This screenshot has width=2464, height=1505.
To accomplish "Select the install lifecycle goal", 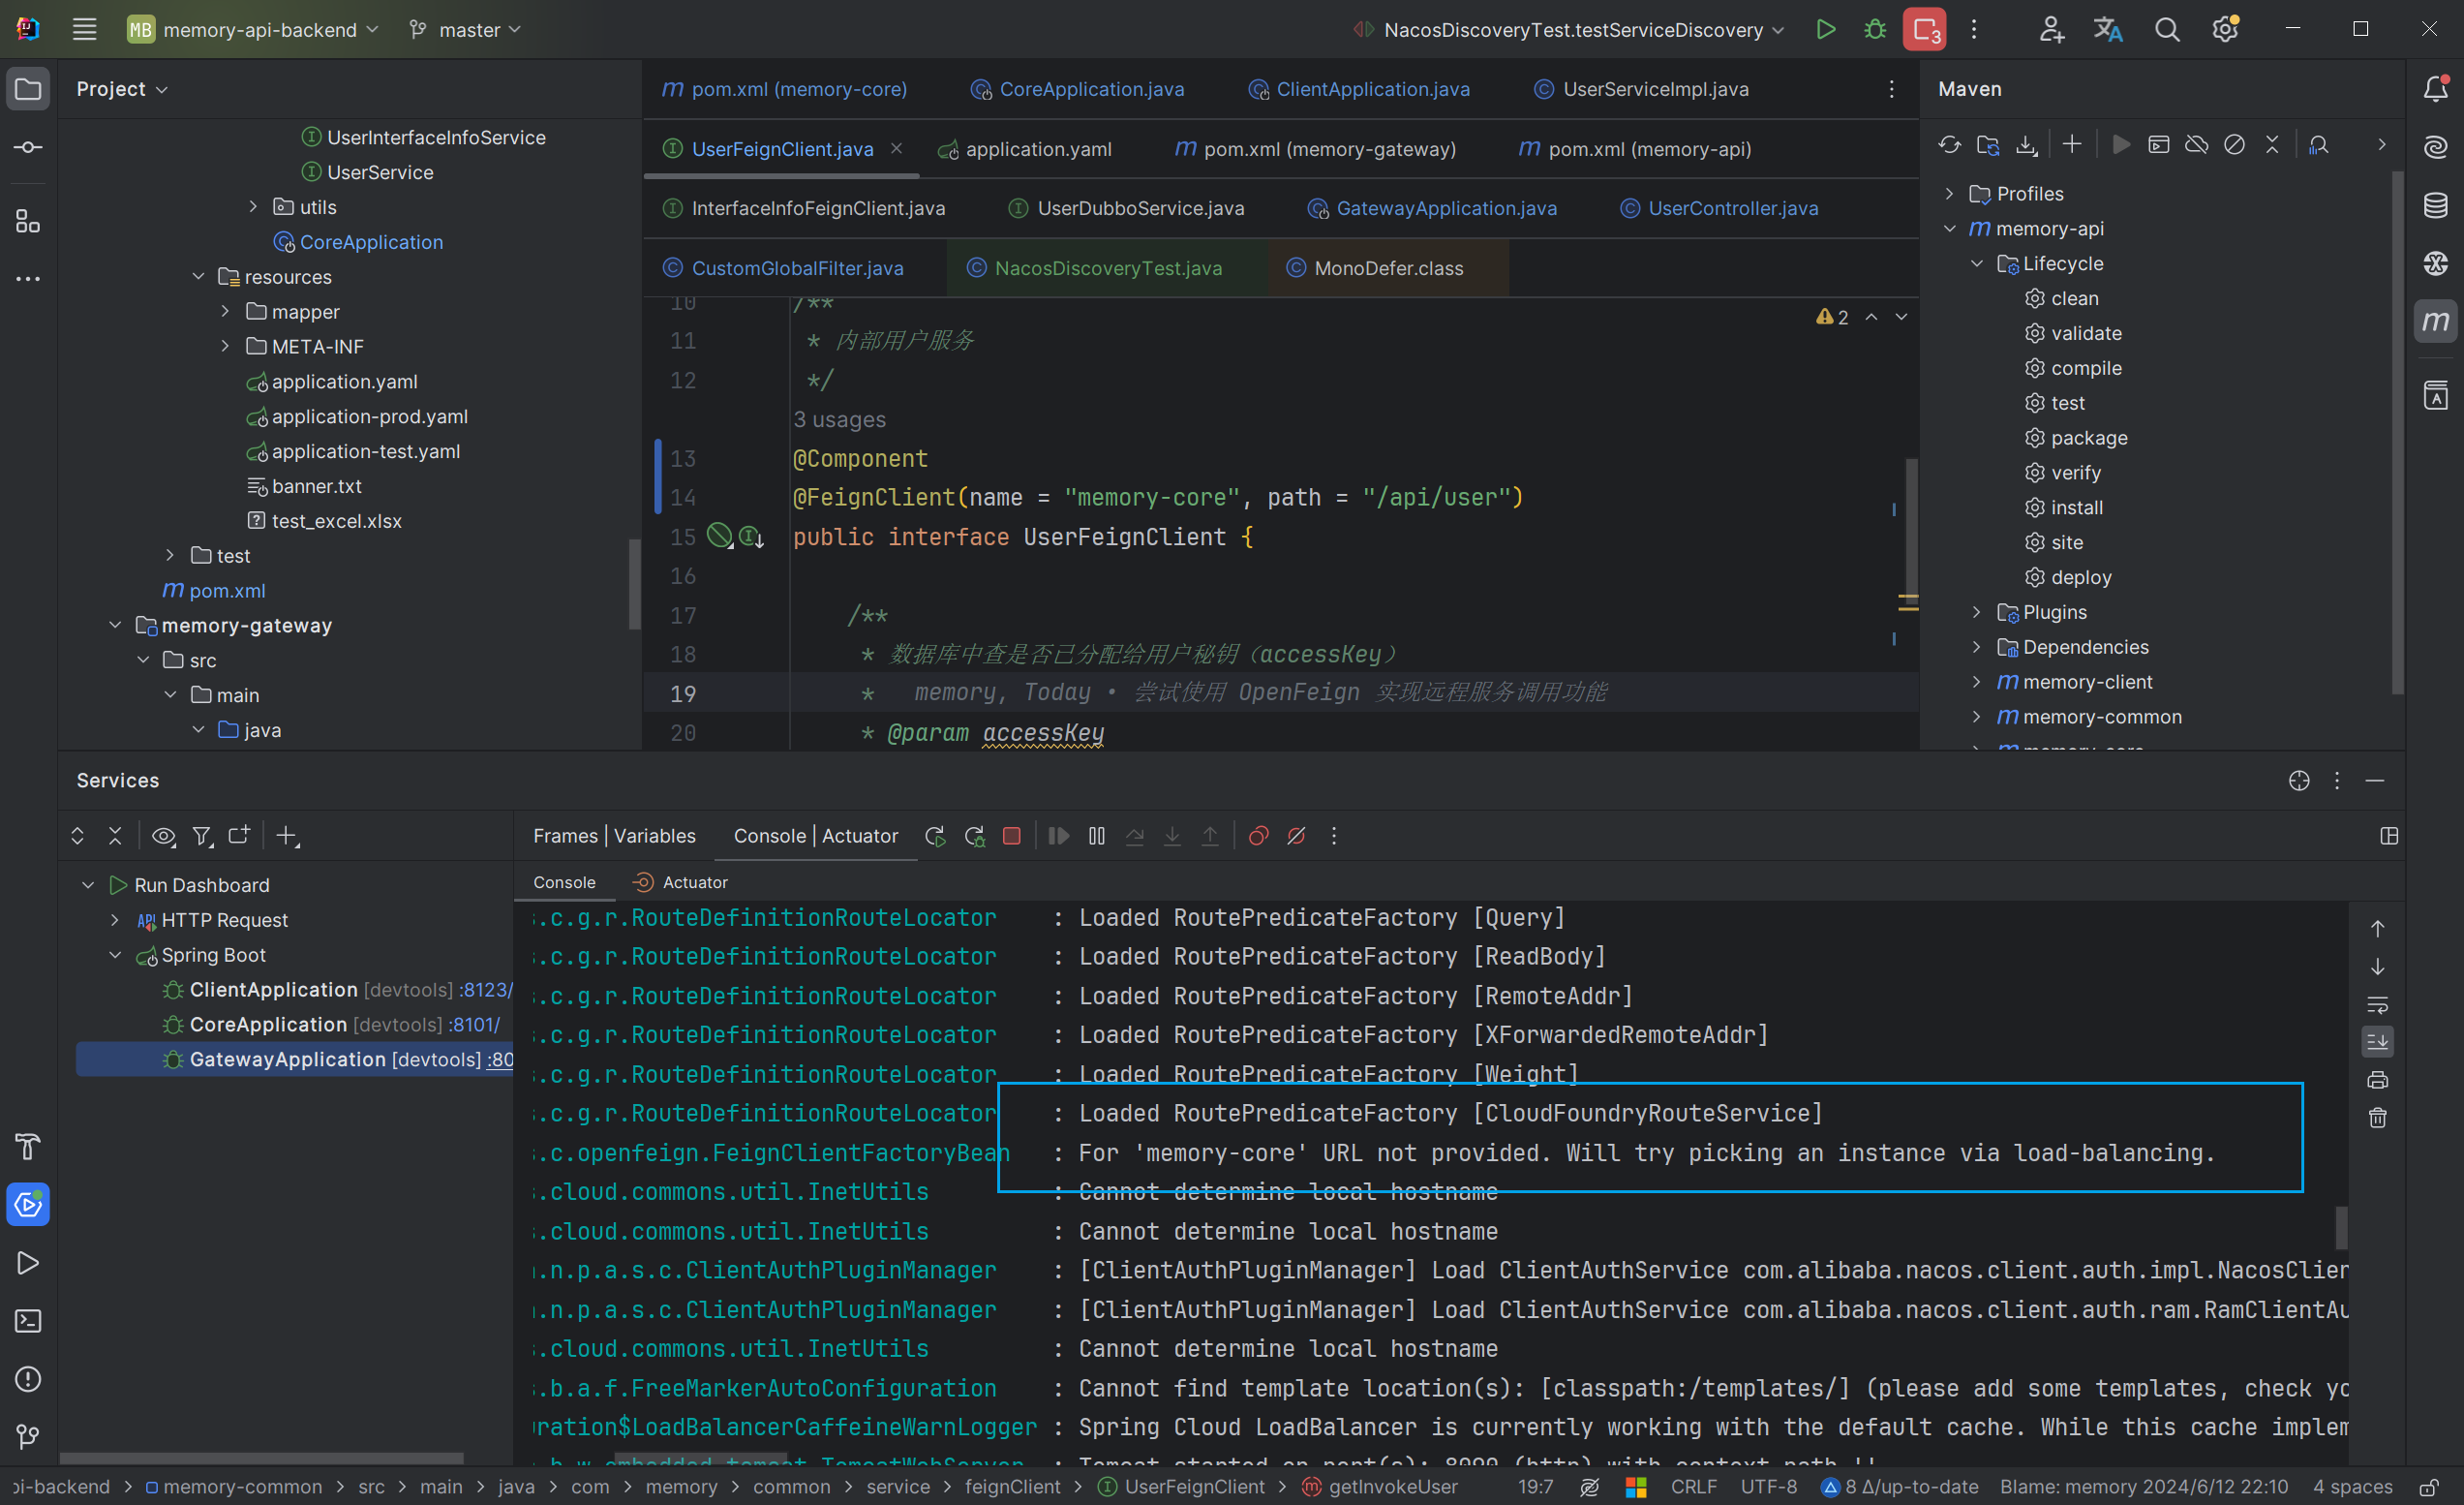I will click(2076, 507).
